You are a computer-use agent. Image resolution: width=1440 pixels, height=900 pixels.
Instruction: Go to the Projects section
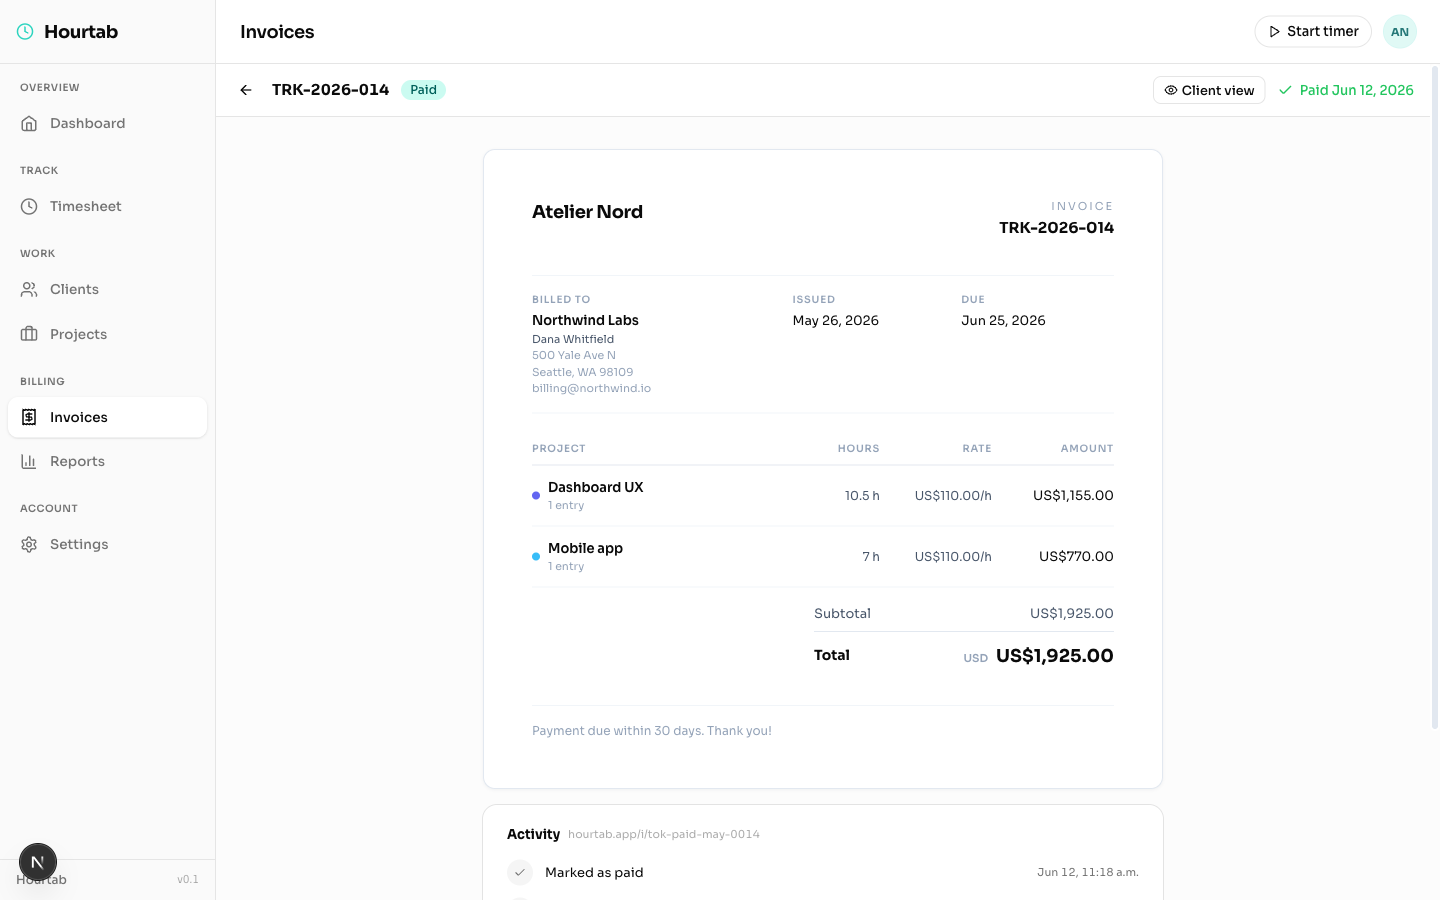click(107, 334)
